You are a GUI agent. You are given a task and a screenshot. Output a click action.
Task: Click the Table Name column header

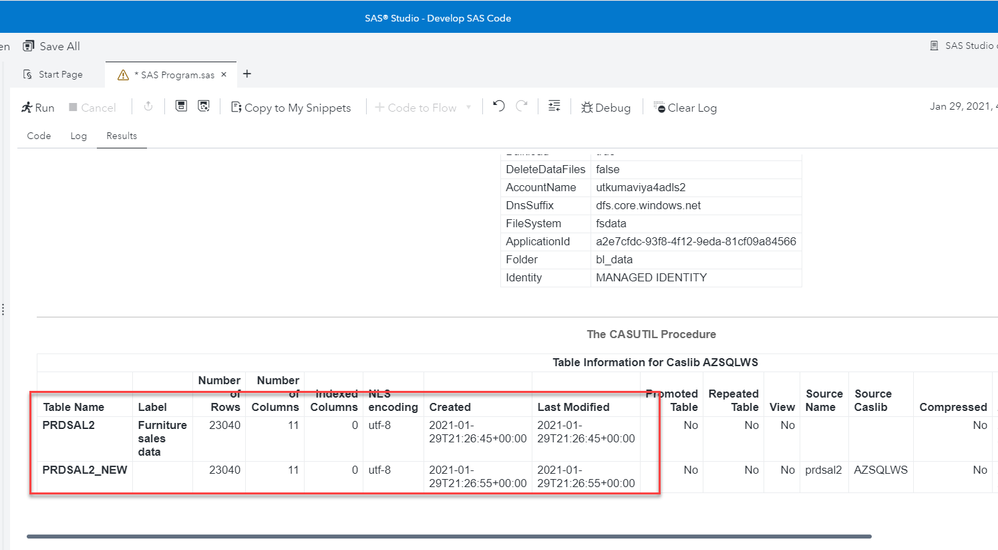click(x=73, y=407)
